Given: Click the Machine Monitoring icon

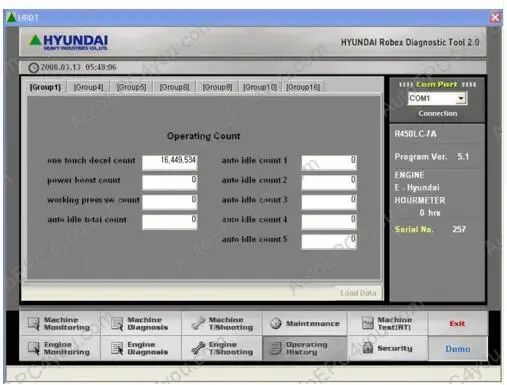Looking at the screenshot, I should (x=34, y=324).
